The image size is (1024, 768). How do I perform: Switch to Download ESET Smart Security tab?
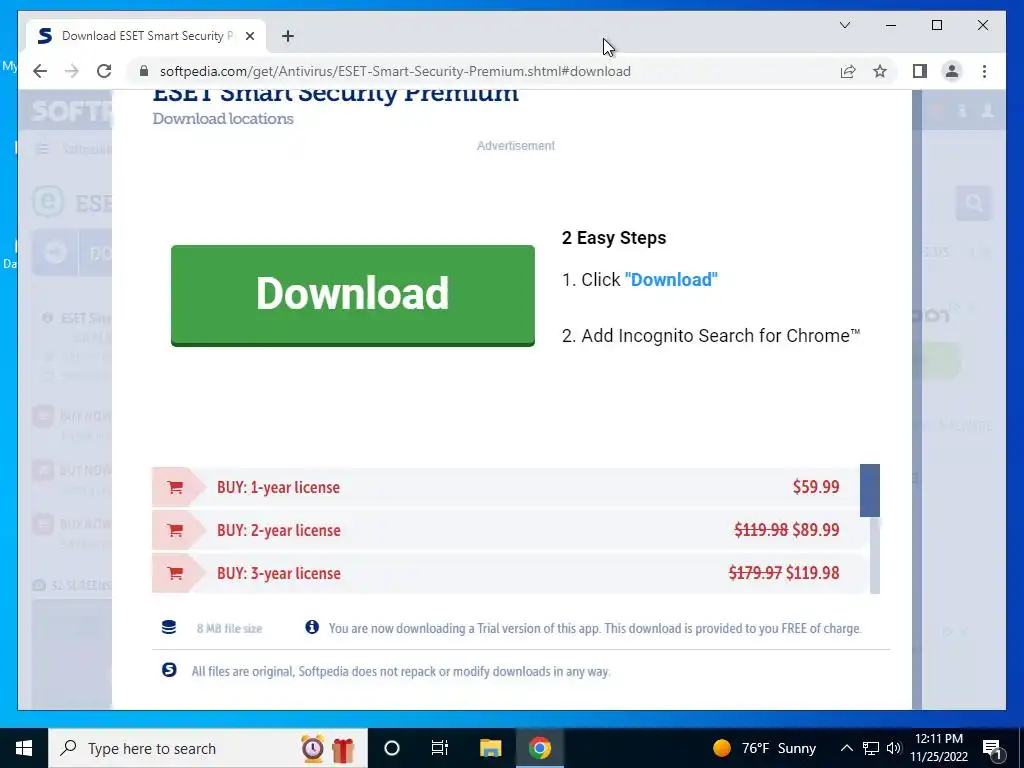click(146, 36)
